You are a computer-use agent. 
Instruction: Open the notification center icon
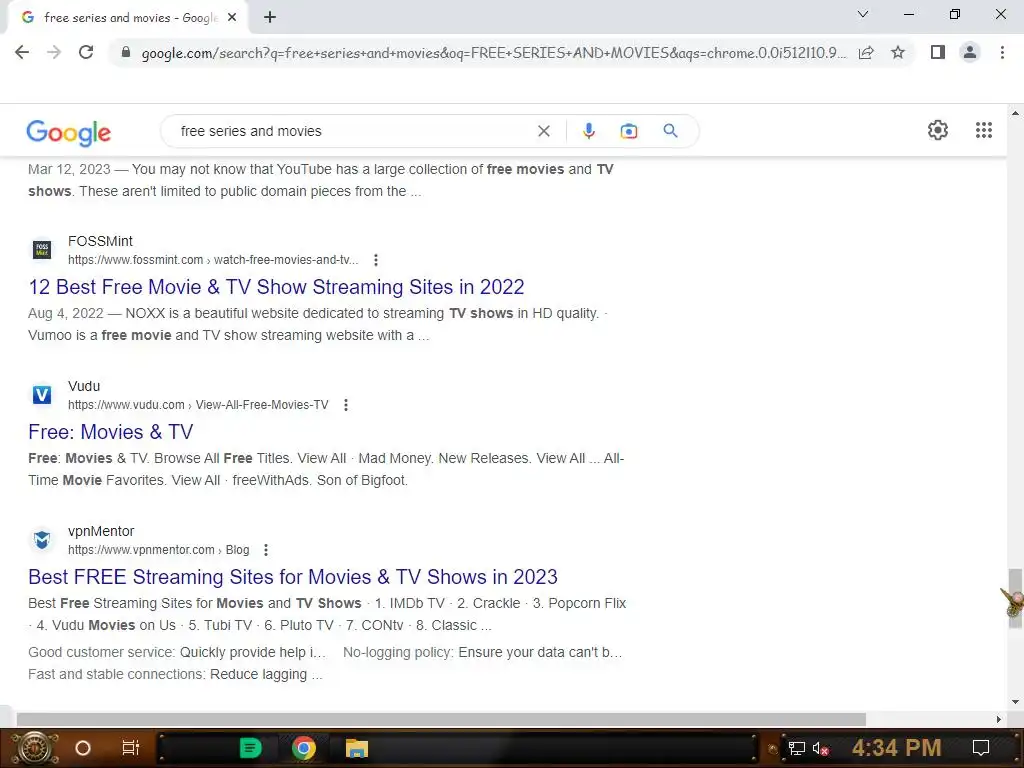tap(980, 748)
